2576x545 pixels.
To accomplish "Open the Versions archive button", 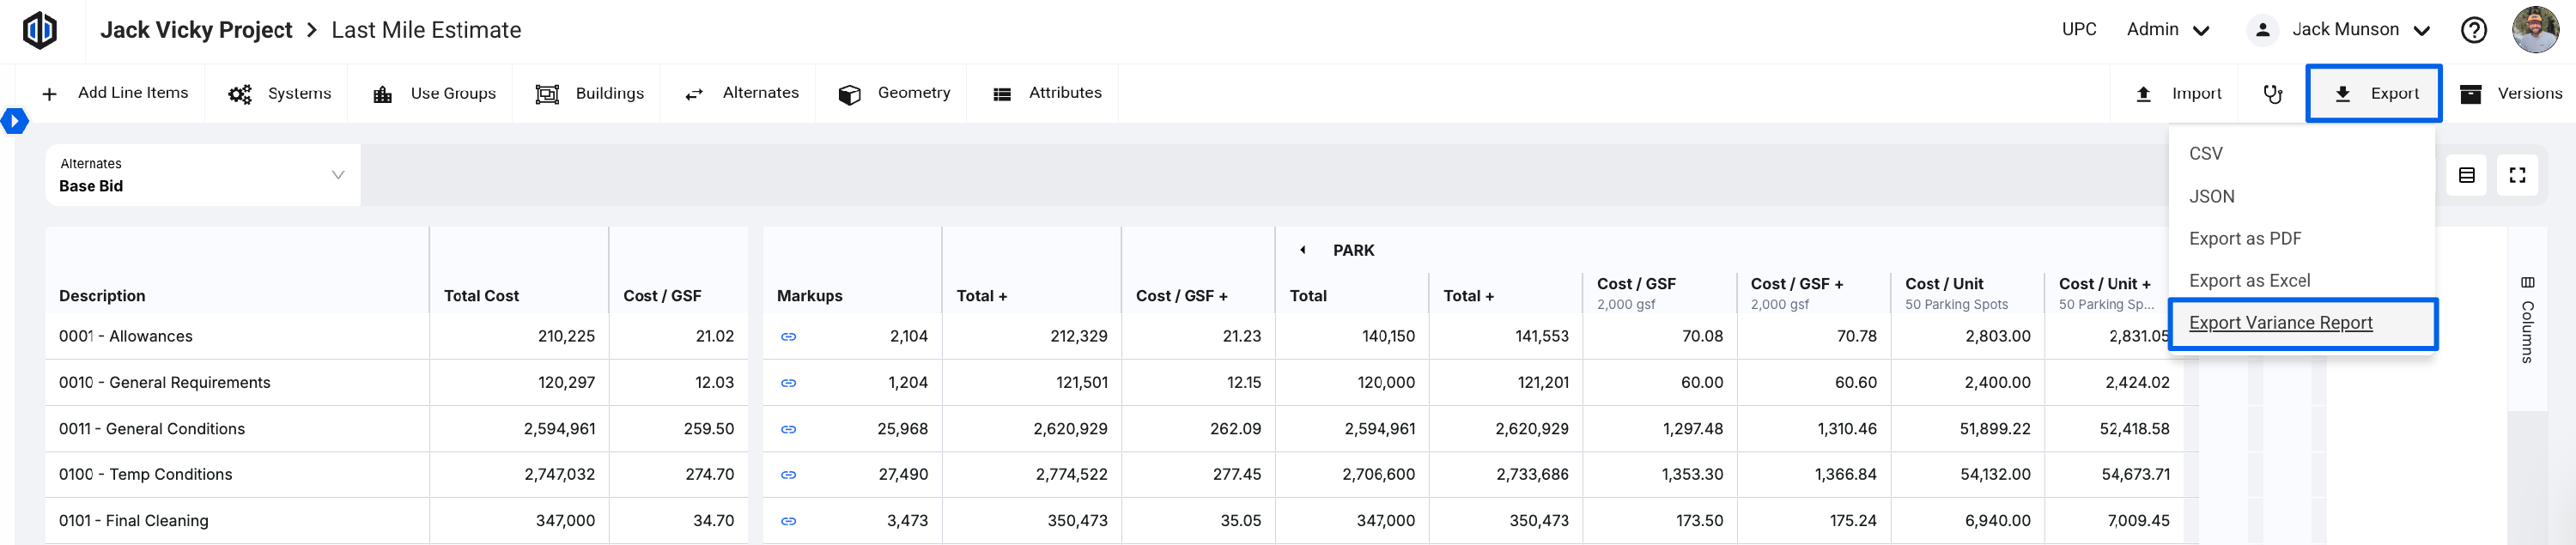I will (2509, 94).
